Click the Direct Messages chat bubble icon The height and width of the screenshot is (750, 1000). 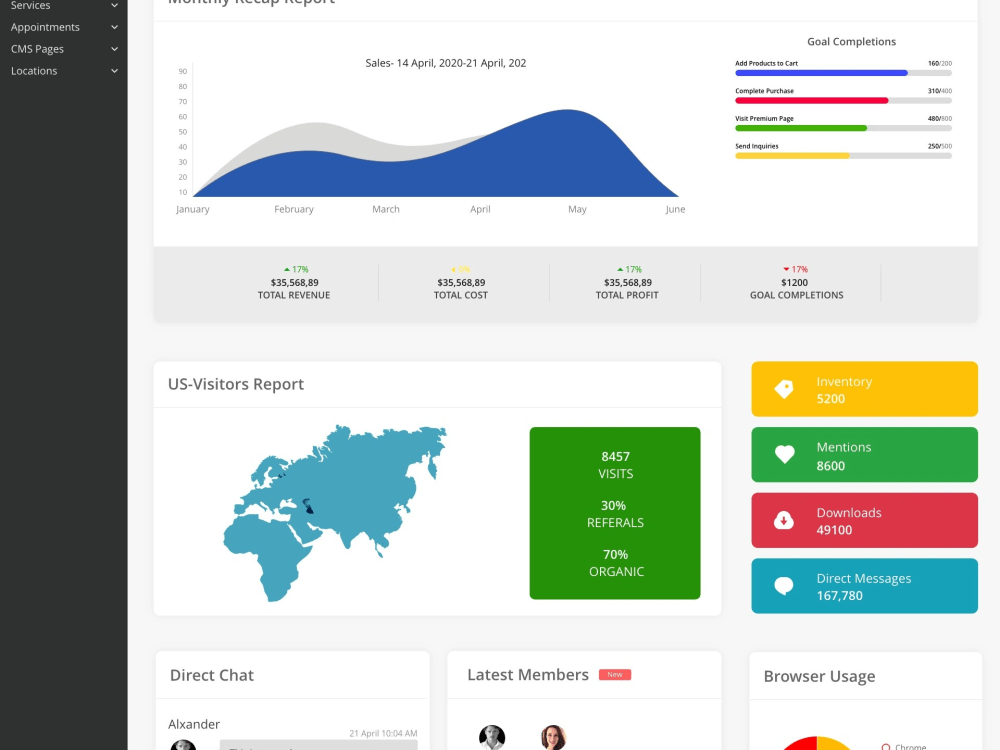(784, 585)
